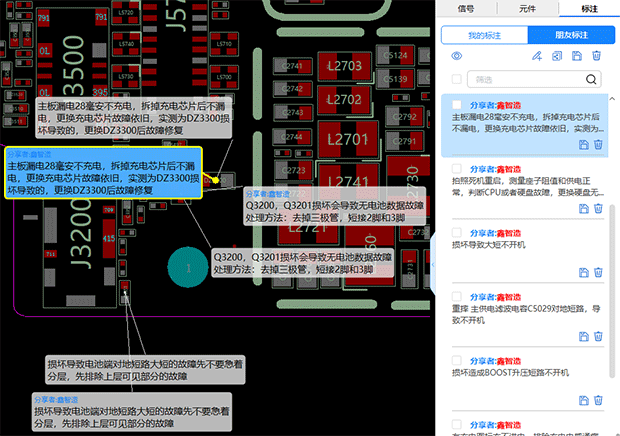
Task: Select component L5740 on the board
Action: (126, 44)
